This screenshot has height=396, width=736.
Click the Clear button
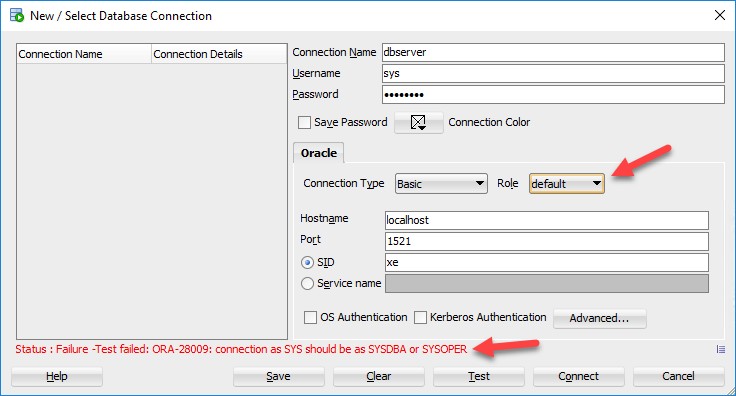[x=378, y=376]
